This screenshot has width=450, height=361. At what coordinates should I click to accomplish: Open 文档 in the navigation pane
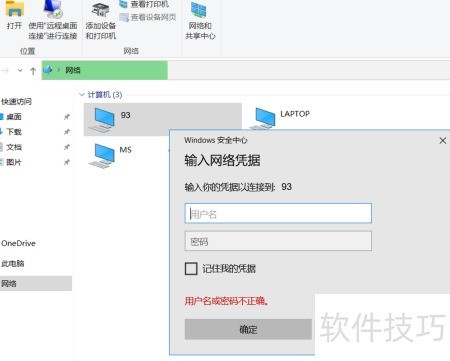tap(14, 147)
